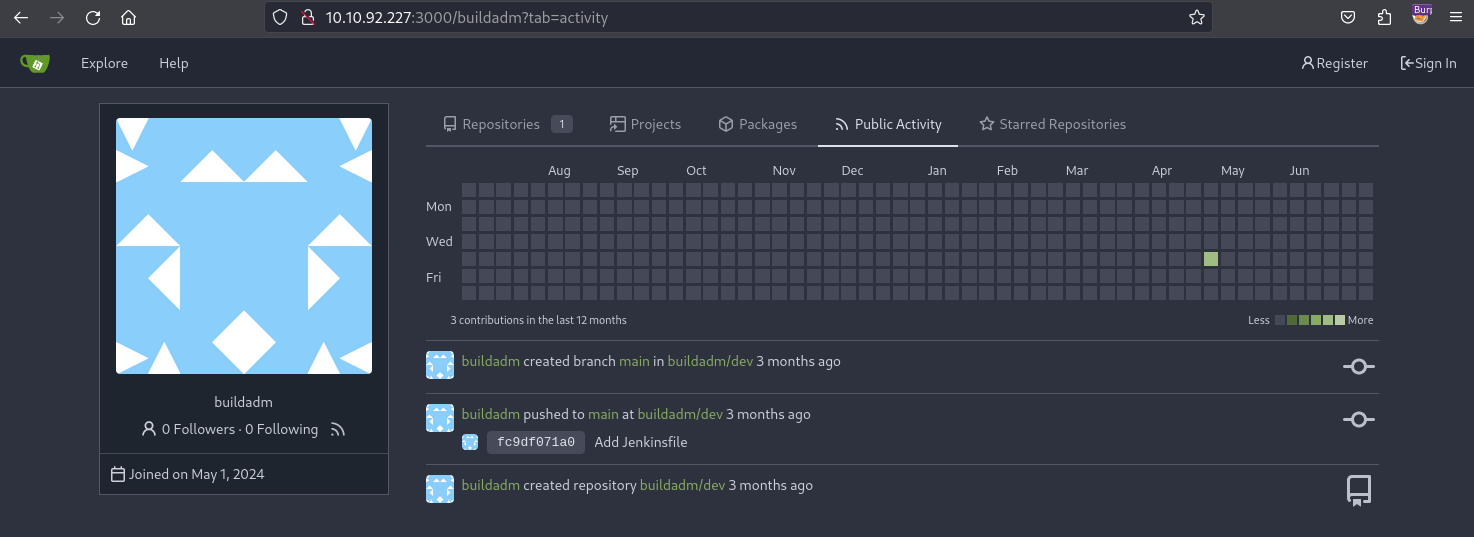1474x537 pixels.
Task: Click the insecure connection padlock icon
Action: click(x=308, y=17)
